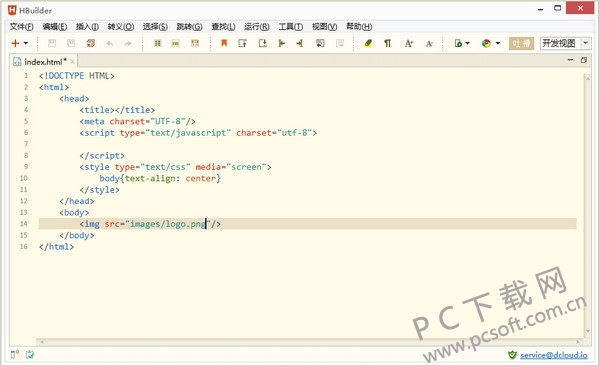The image size is (599, 365).
Task: Open the 开发视图 view combo box
Action: [x=565, y=43]
